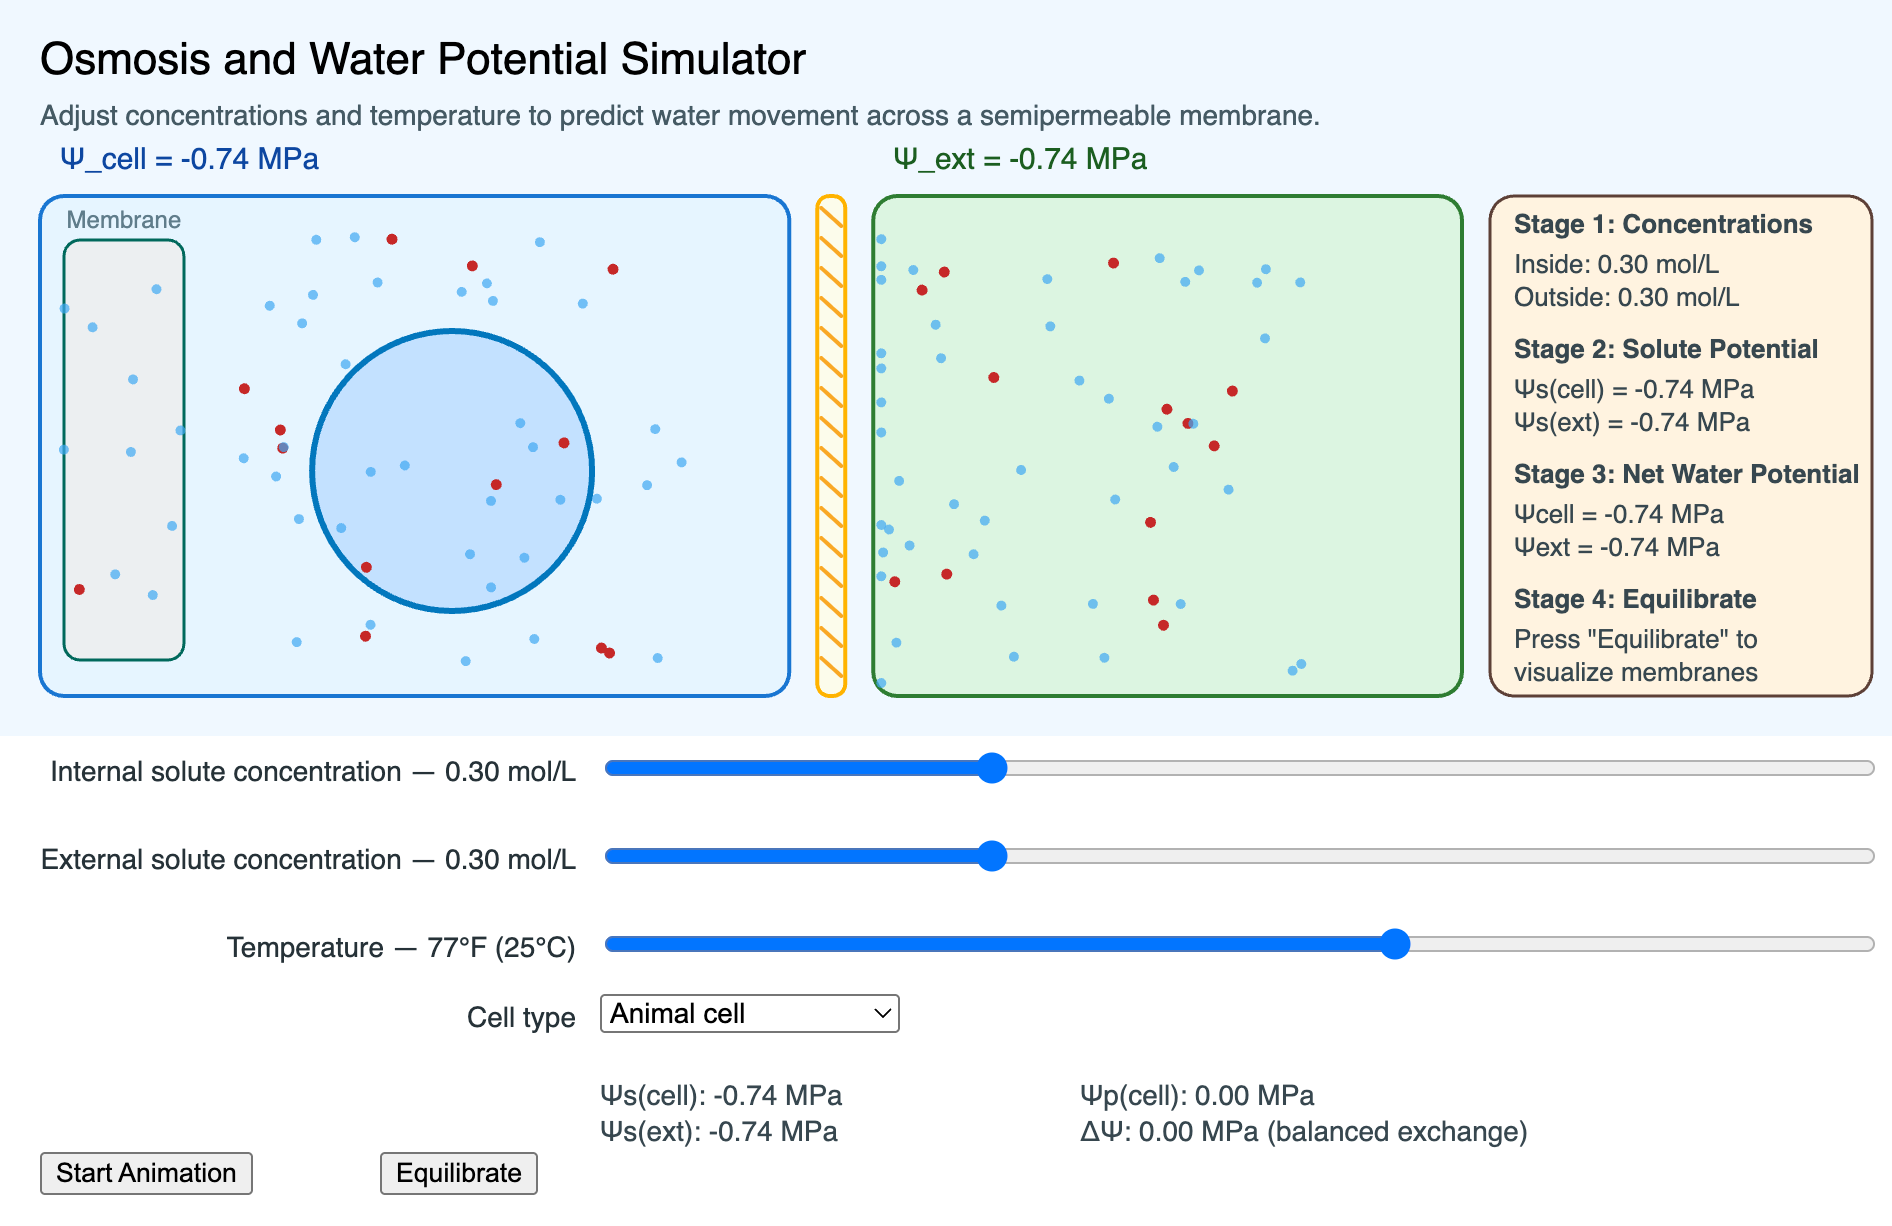Click the Stage 3: Net Water Potential heading
Screen dimensions: 1892x1226
coord(1685,474)
